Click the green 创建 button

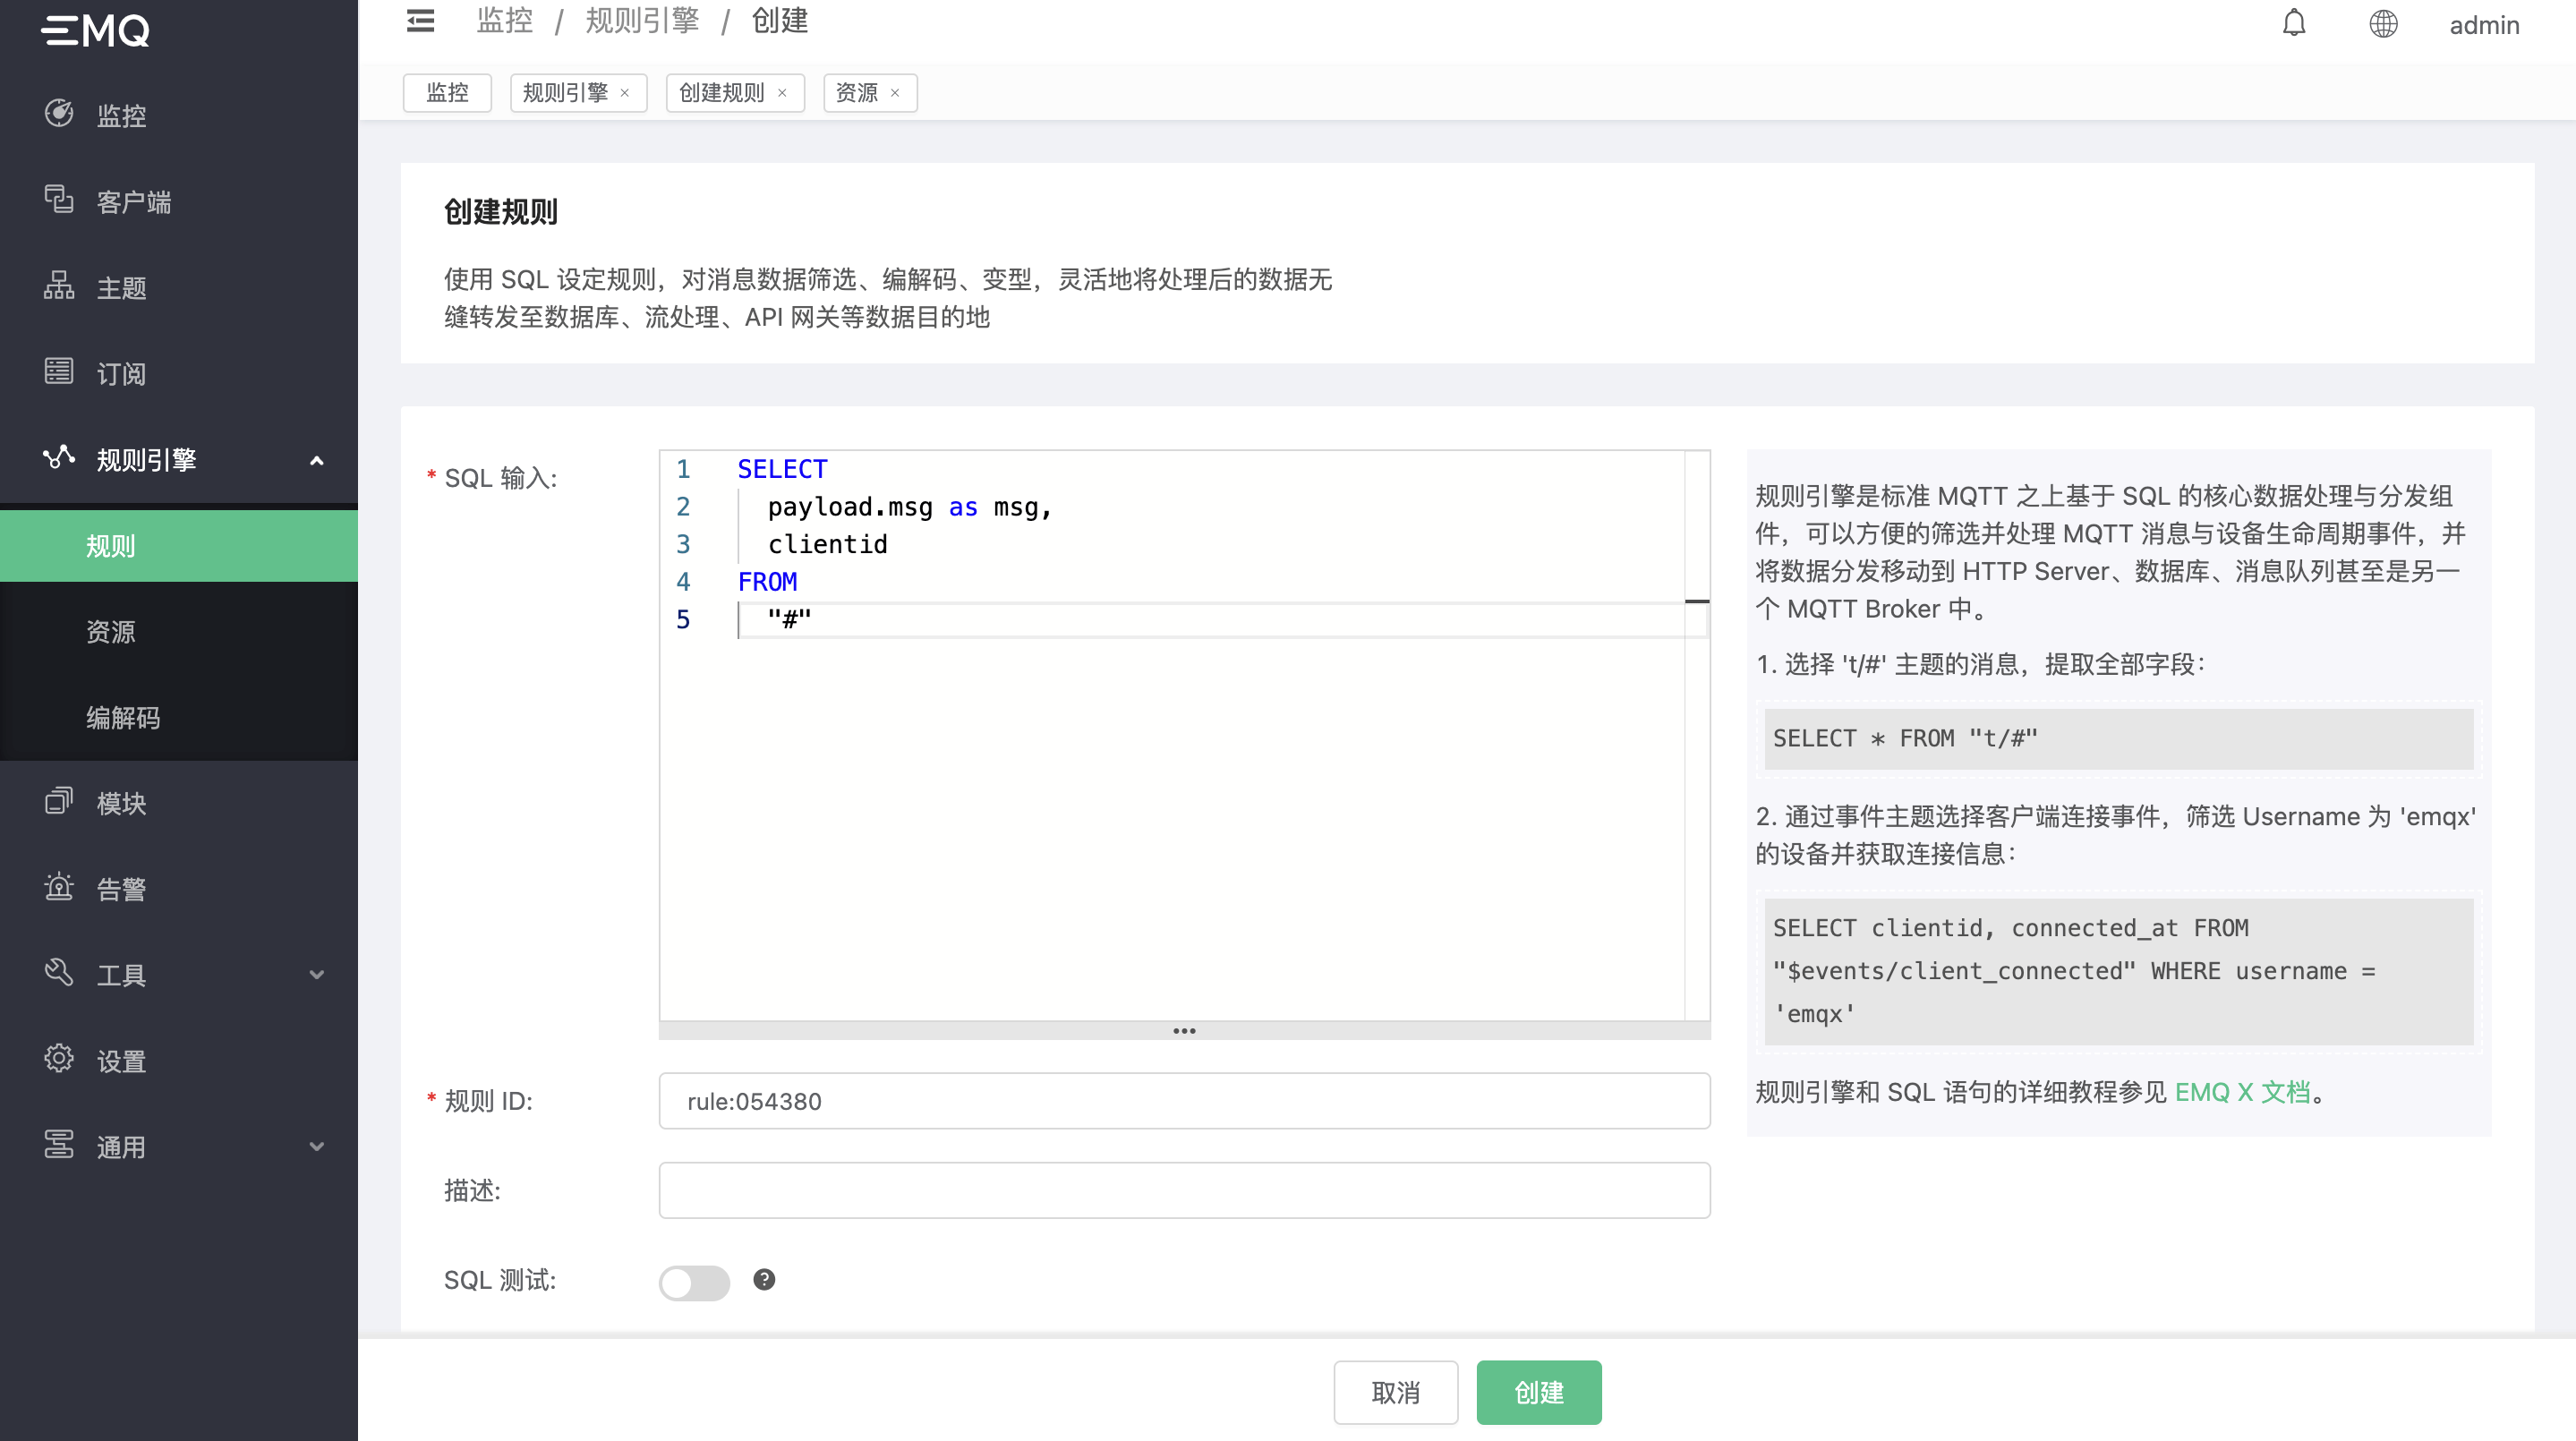click(x=1538, y=1391)
